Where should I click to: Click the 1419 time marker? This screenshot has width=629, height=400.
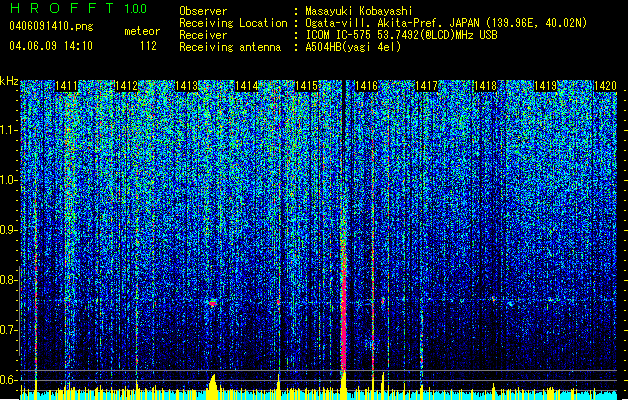[546, 86]
